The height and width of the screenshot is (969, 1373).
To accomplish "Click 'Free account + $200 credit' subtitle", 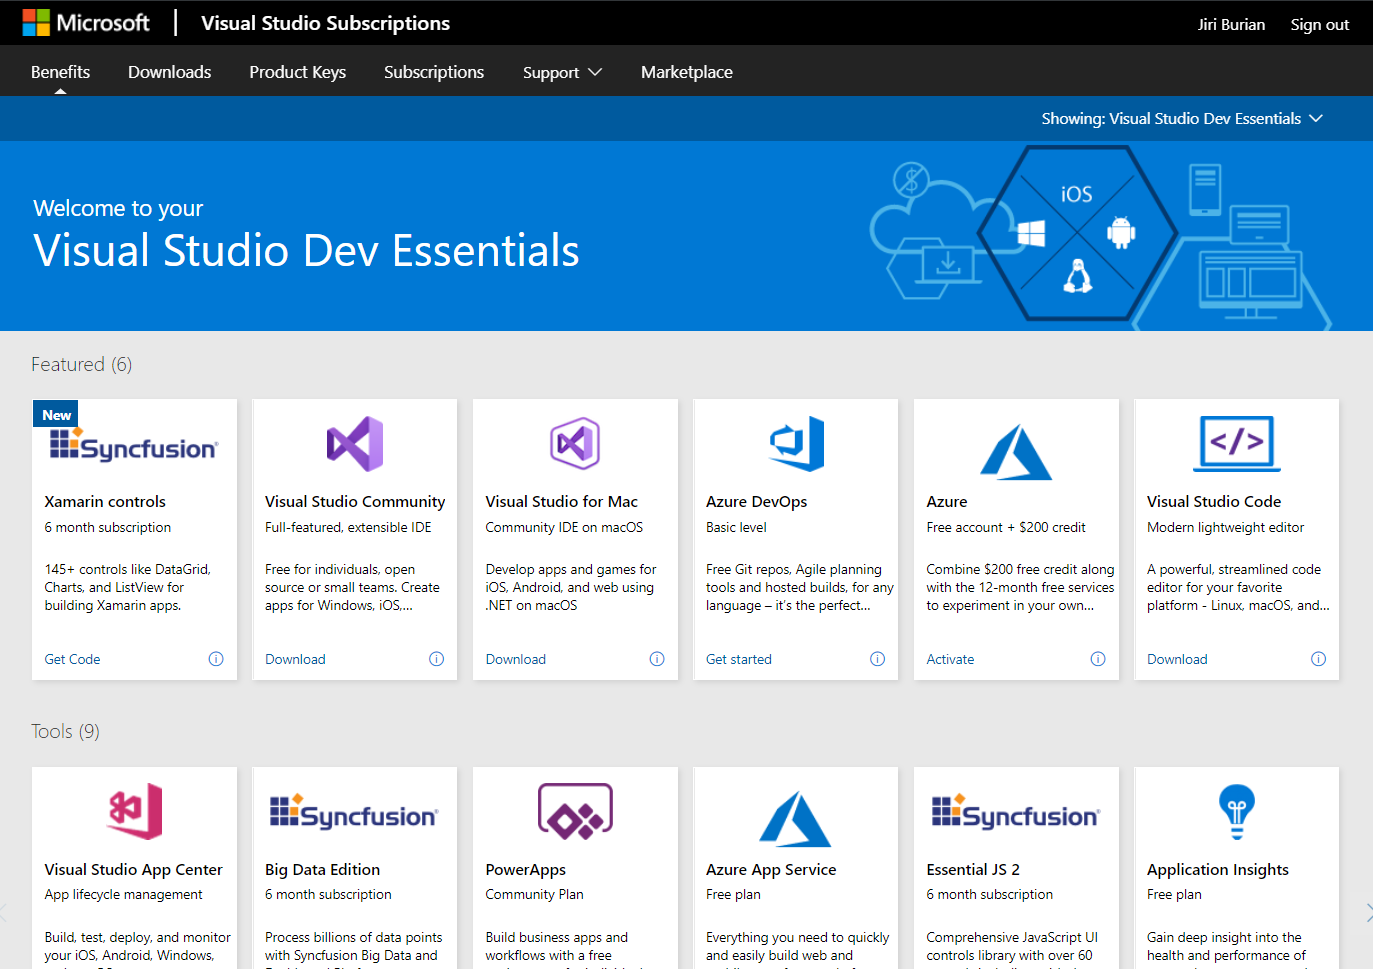I will point(1006,527).
